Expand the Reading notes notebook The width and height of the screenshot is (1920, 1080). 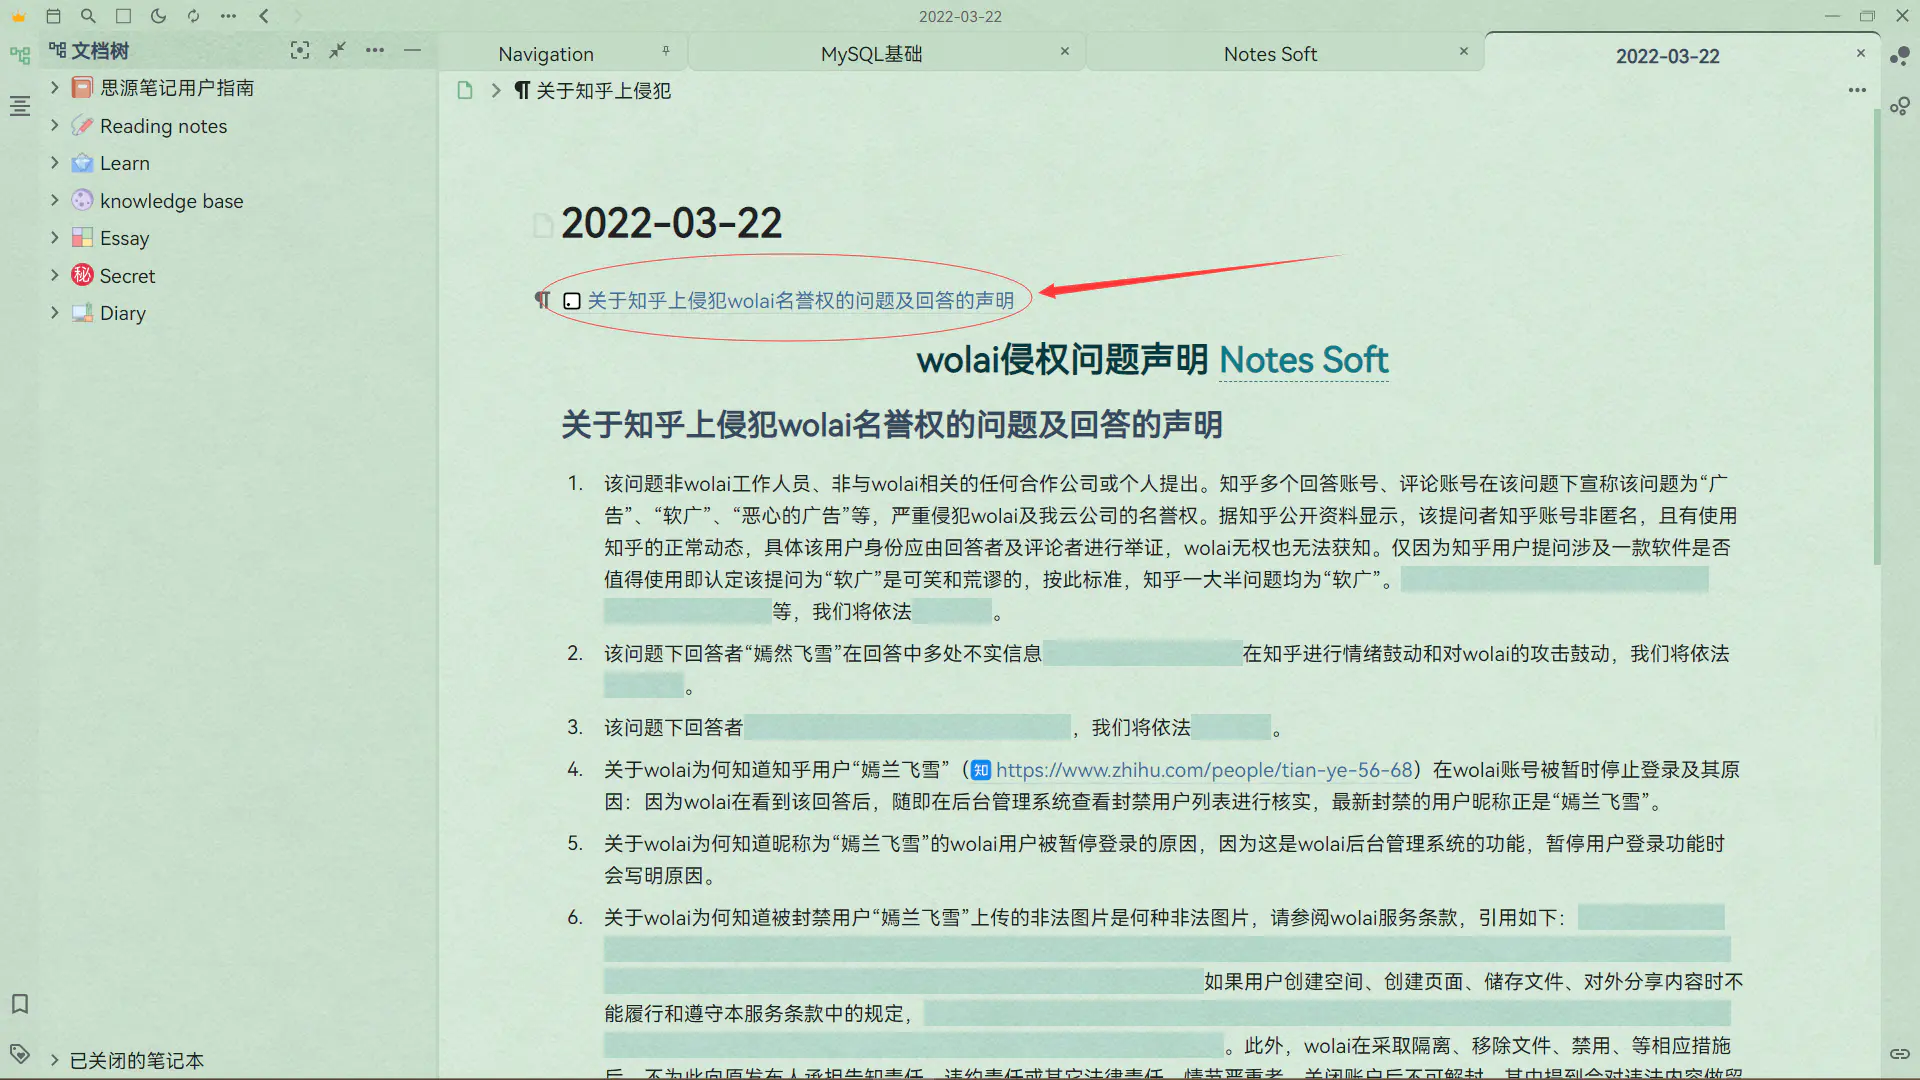click(x=55, y=126)
